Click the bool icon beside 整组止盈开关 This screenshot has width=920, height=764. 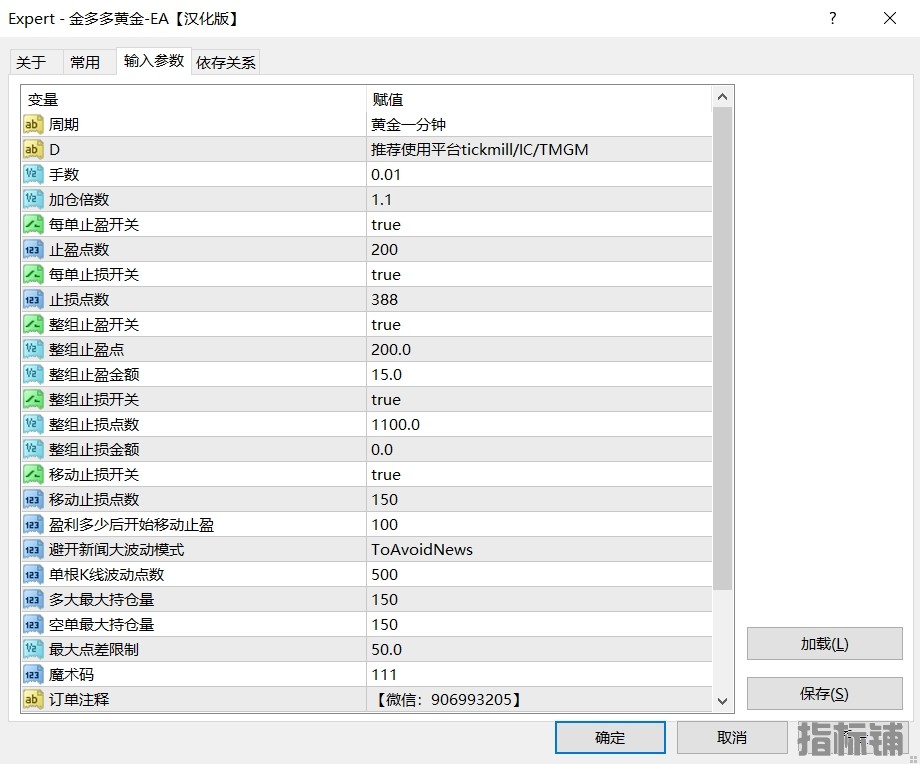(33, 324)
